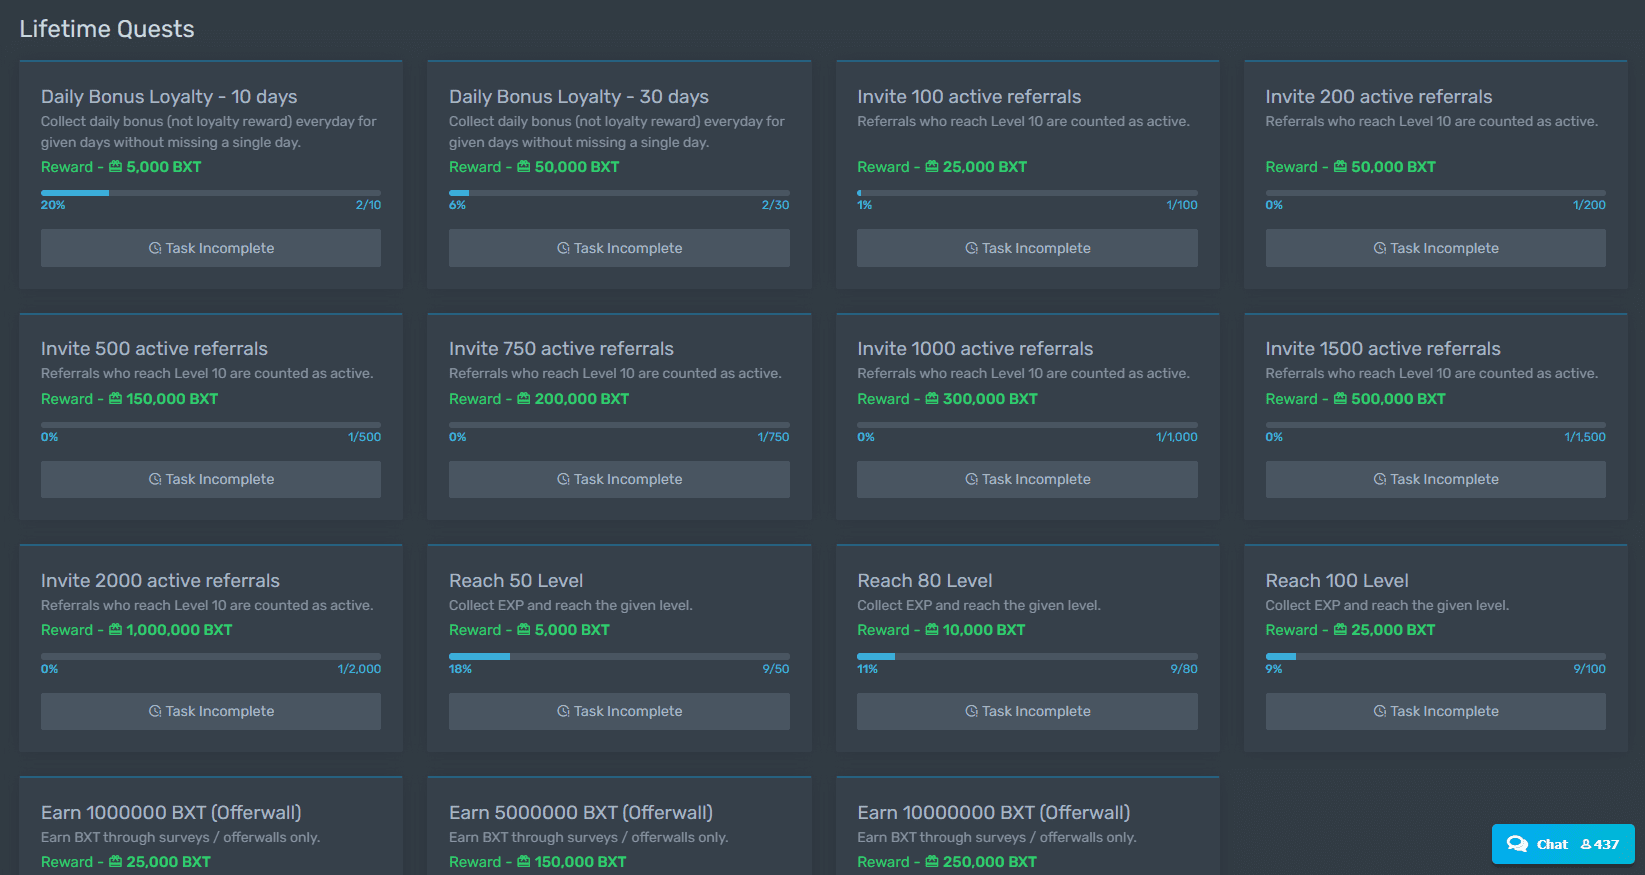This screenshot has height=875, width=1645.
Task: Click BXT coin icon beside 500,000 BXT reward
Action: pos(1340,398)
